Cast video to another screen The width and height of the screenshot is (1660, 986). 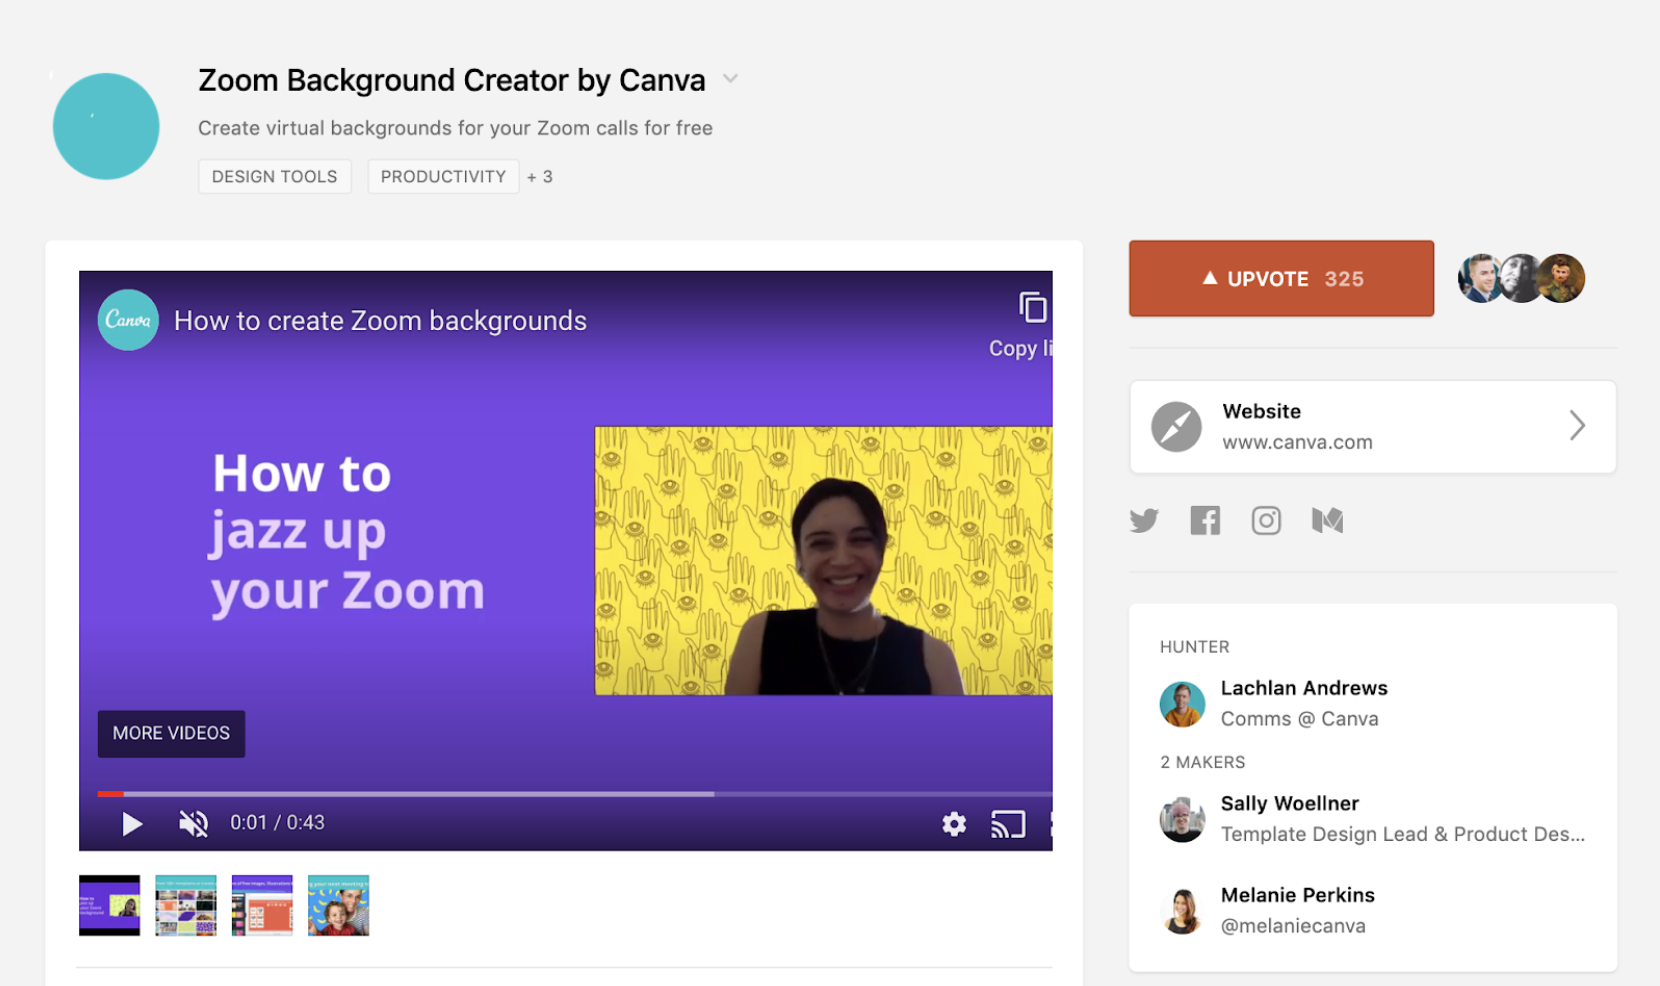1008,824
